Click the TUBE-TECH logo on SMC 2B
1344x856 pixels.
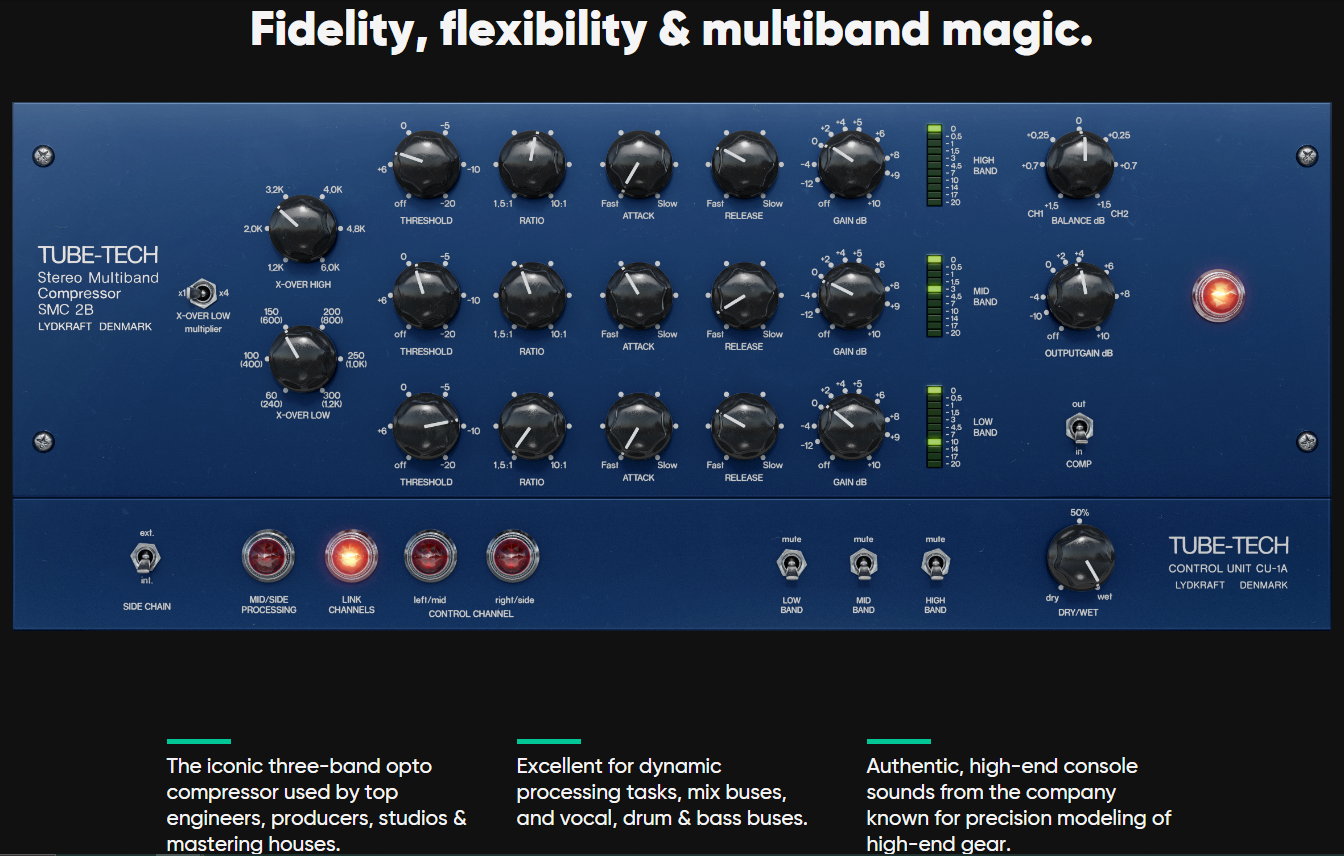[x=98, y=255]
